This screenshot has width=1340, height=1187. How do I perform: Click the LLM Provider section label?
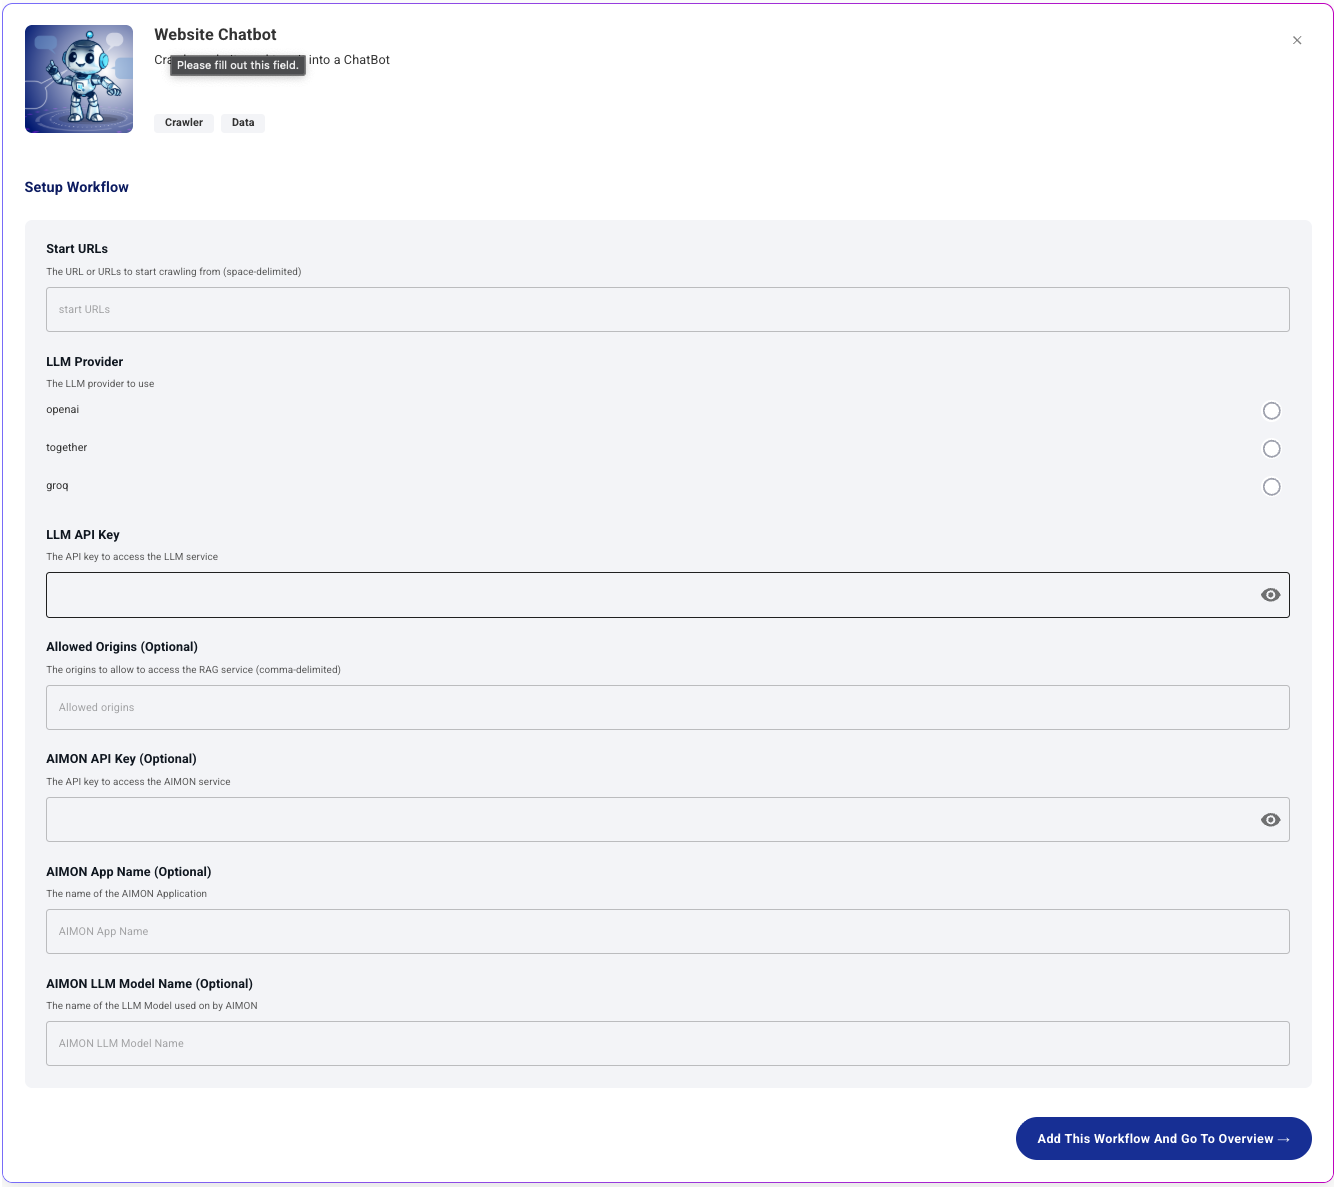coord(85,362)
